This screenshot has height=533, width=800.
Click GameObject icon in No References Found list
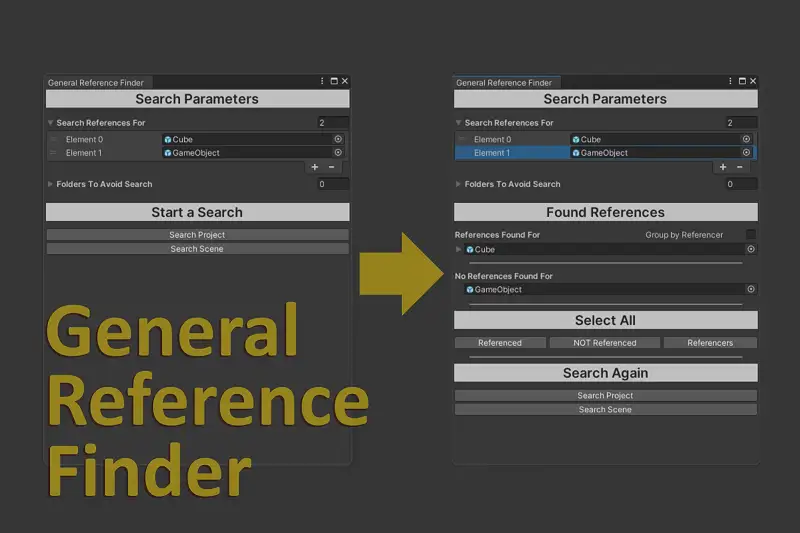pyautogui.click(x=470, y=290)
